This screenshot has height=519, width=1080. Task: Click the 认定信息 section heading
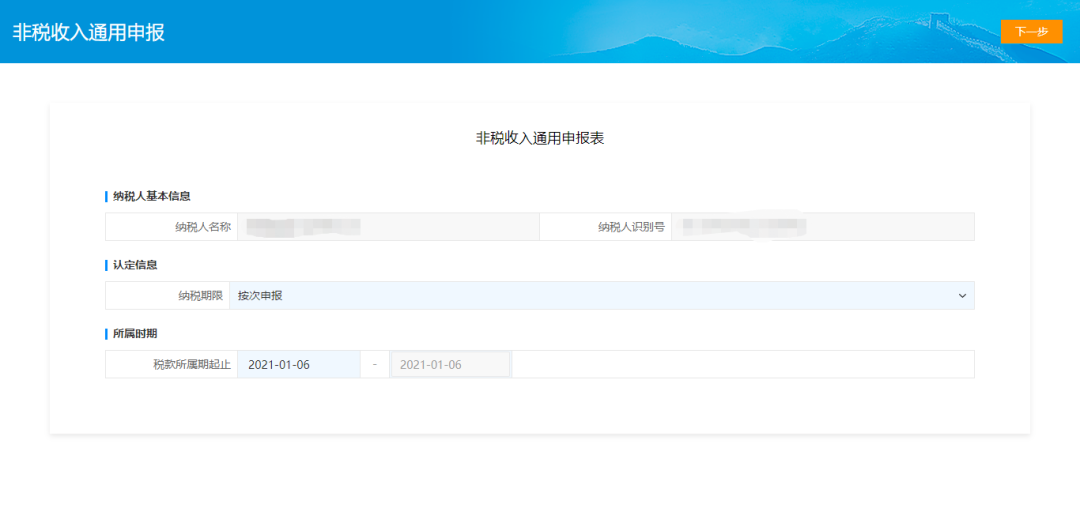click(135, 265)
